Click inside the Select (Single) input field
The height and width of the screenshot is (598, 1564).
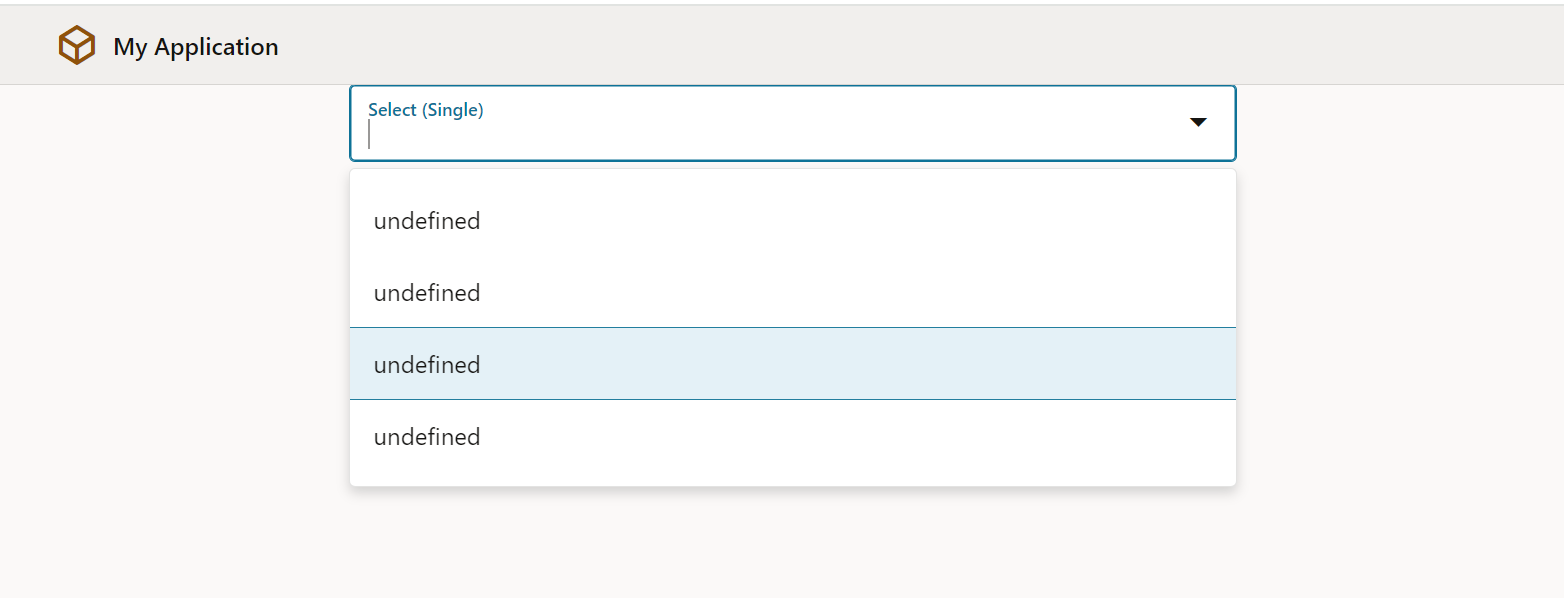tap(600, 135)
